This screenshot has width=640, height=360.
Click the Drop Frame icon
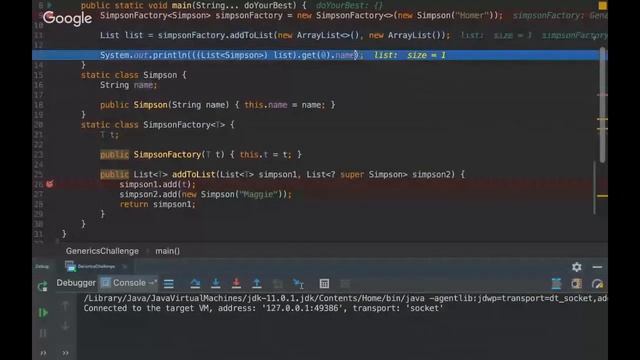(x=278, y=284)
